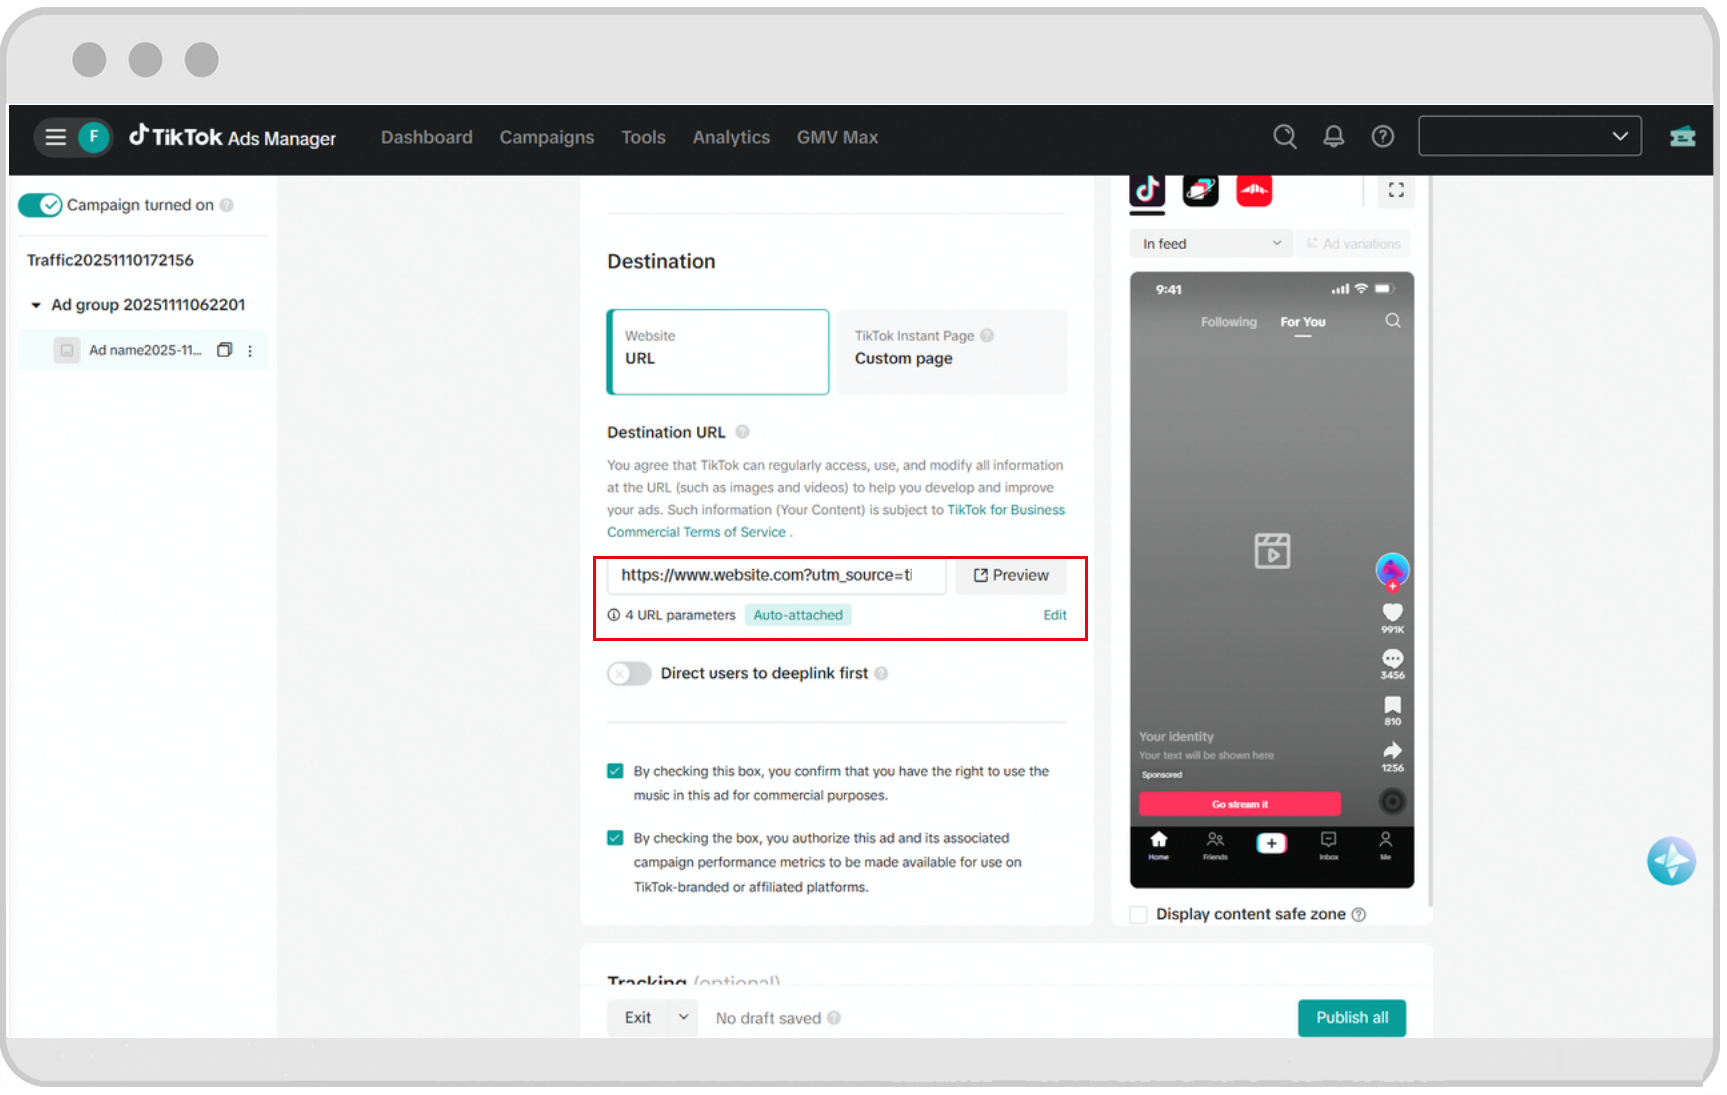This screenshot has width=1727, height=1095.
Task: Switch to the Analytics tab
Action: point(731,137)
